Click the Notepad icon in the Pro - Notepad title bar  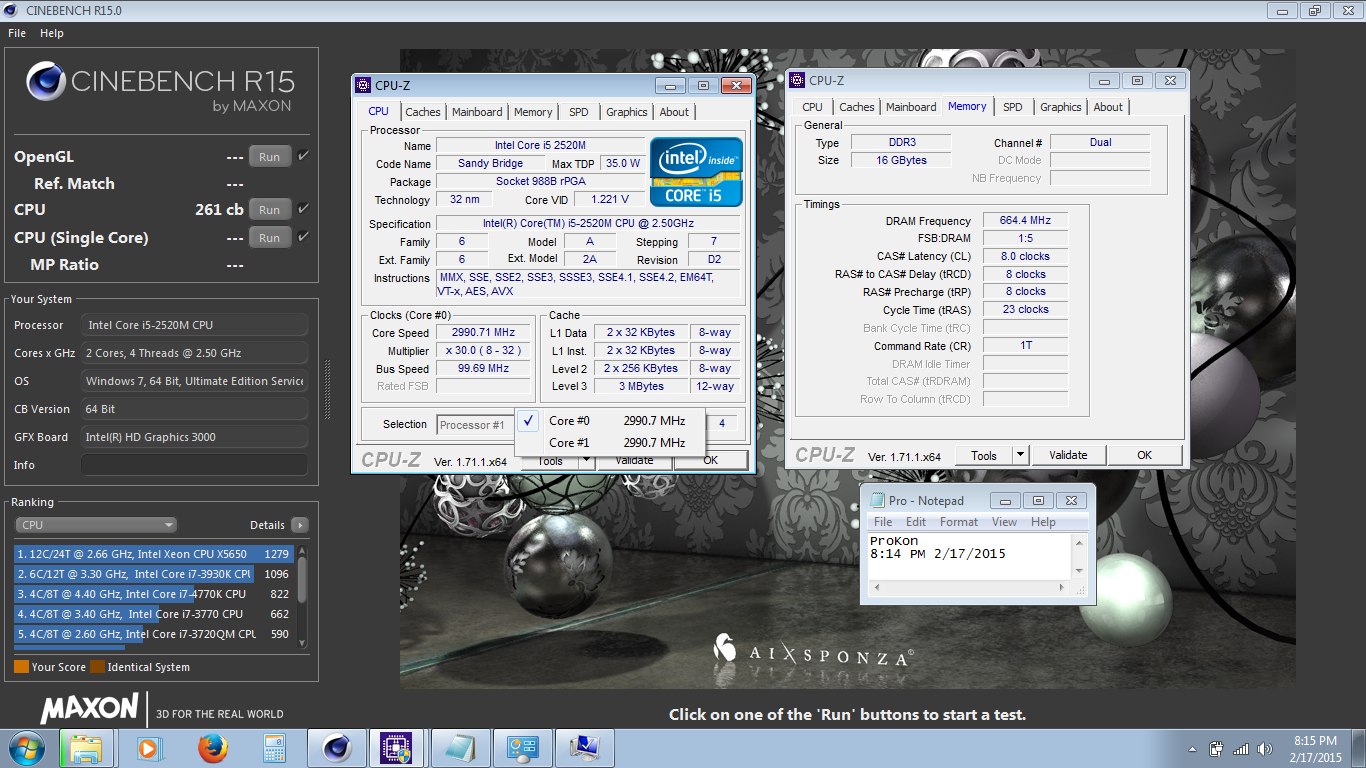pyautogui.click(x=877, y=500)
